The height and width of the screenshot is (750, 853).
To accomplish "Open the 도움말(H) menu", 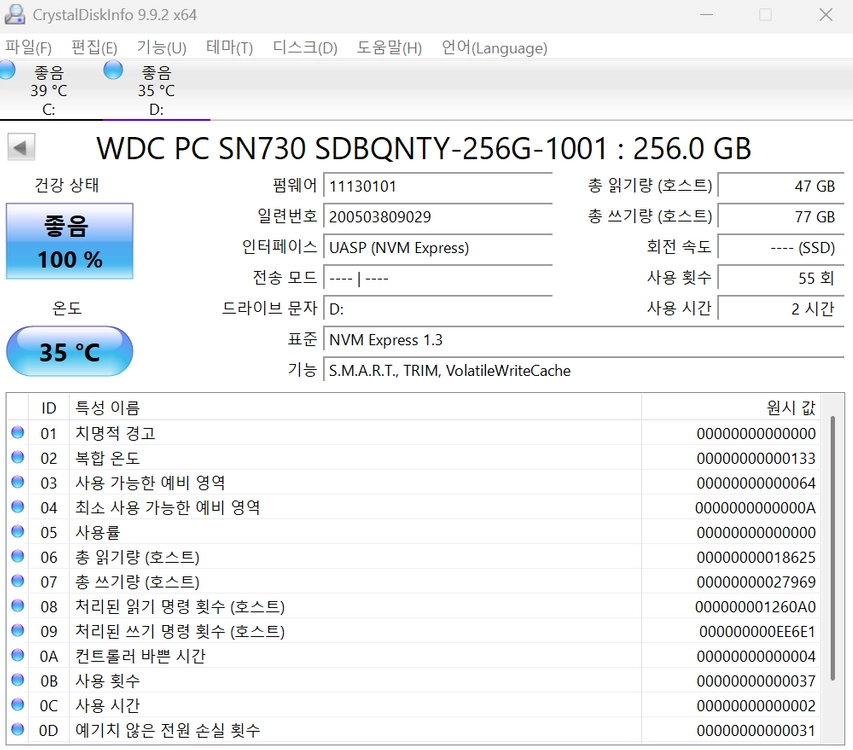I will pos(389,48).
